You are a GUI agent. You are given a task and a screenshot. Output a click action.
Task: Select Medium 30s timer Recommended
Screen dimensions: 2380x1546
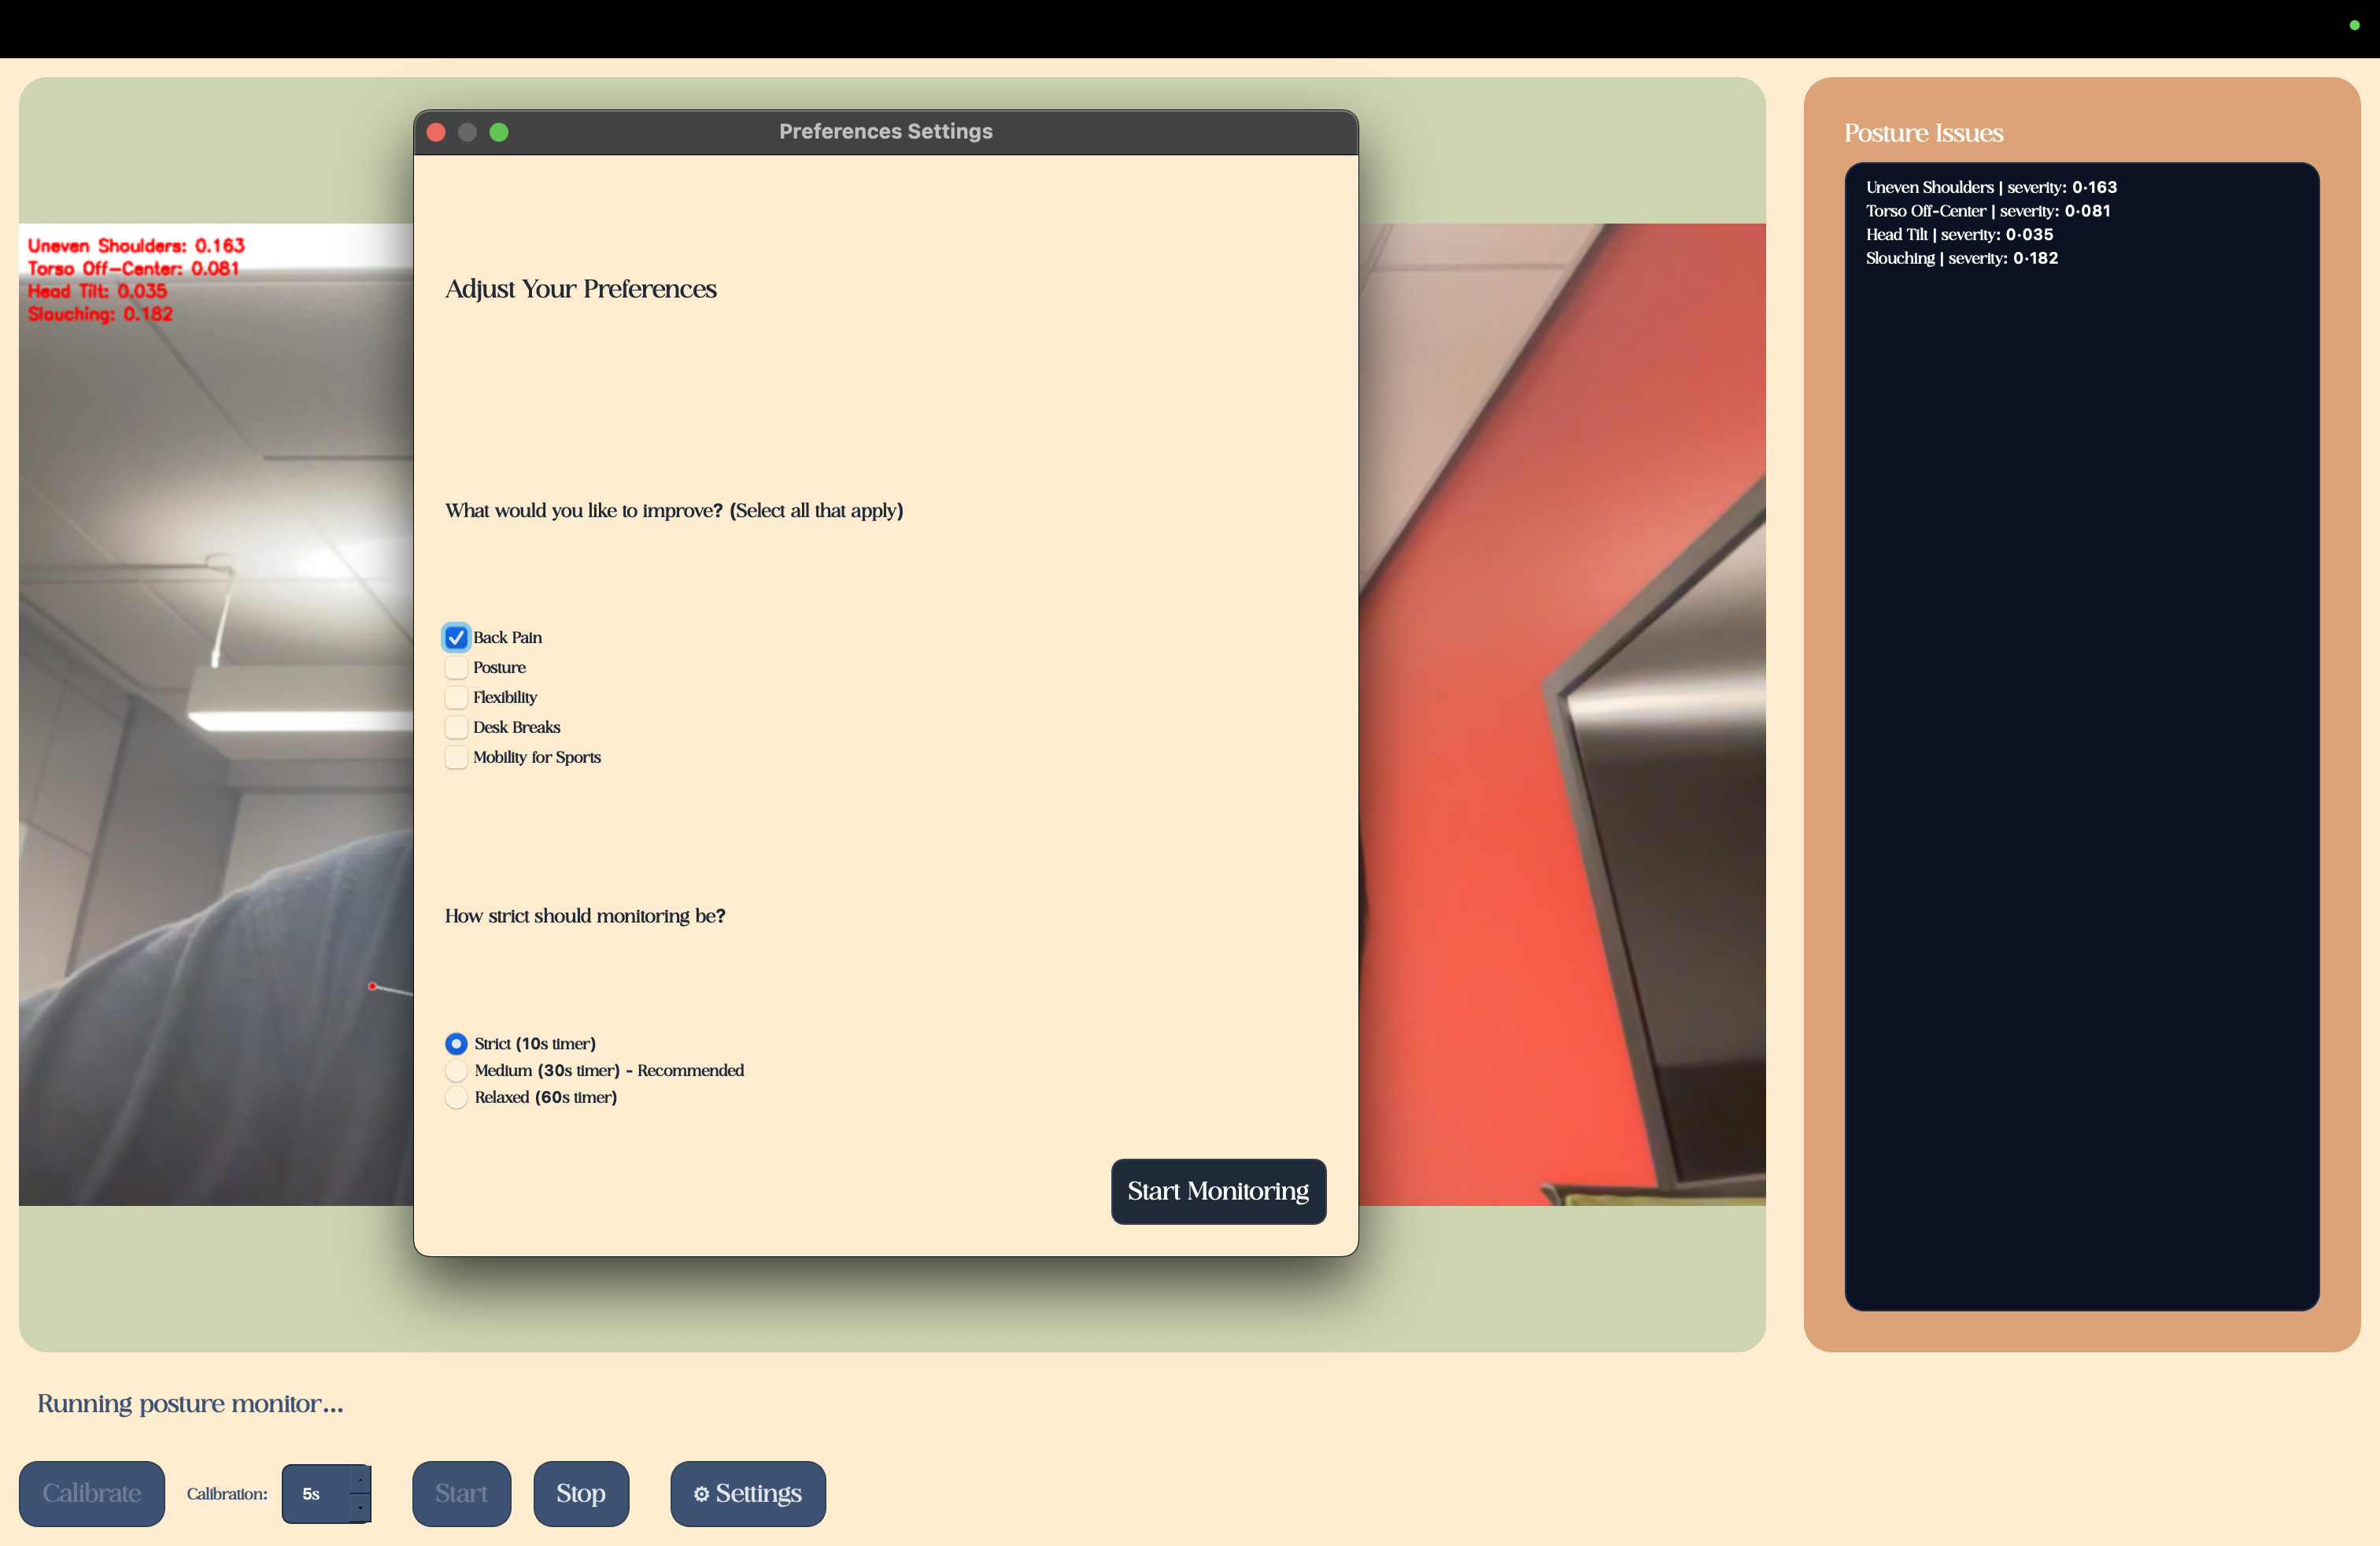coord(456,1071)
